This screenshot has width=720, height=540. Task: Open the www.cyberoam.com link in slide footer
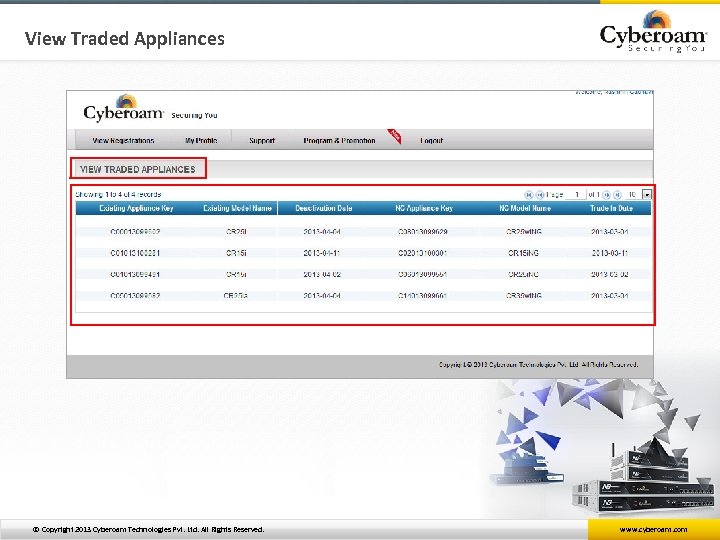point(653,529)
